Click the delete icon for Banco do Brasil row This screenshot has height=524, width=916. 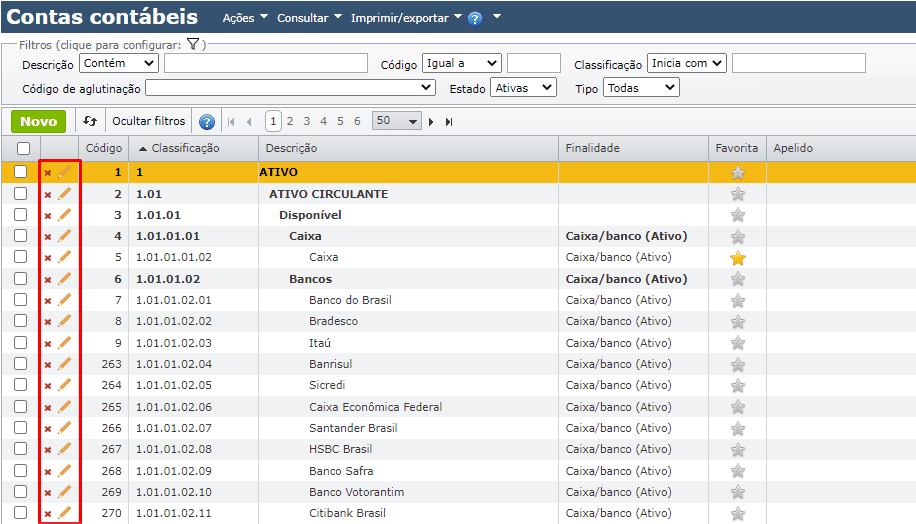coord(47,300)
